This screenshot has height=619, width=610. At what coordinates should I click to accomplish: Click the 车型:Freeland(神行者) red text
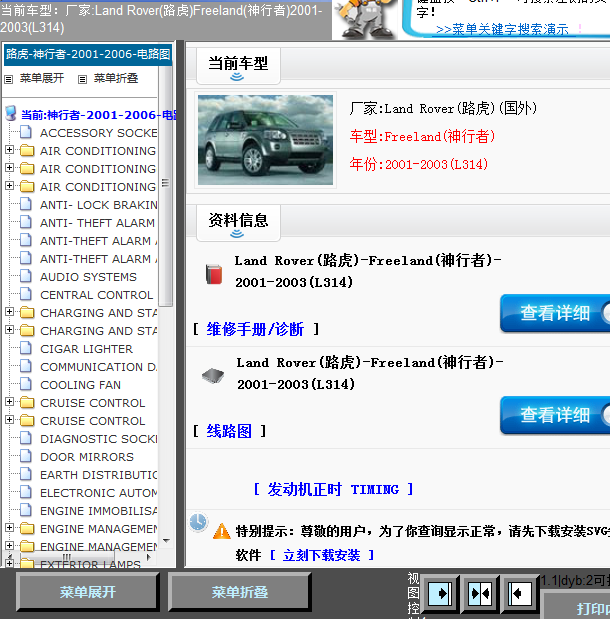click(x=422, y=137)
